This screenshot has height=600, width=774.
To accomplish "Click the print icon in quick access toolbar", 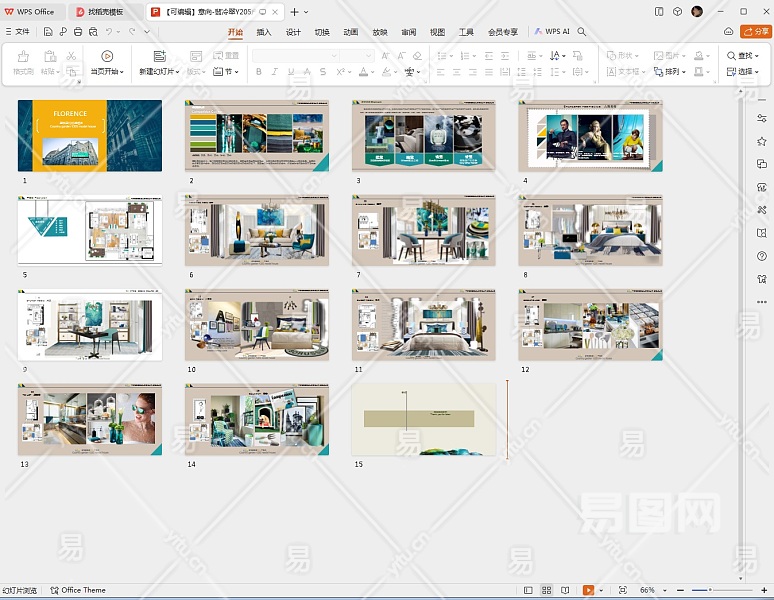I will click(78, 32).
